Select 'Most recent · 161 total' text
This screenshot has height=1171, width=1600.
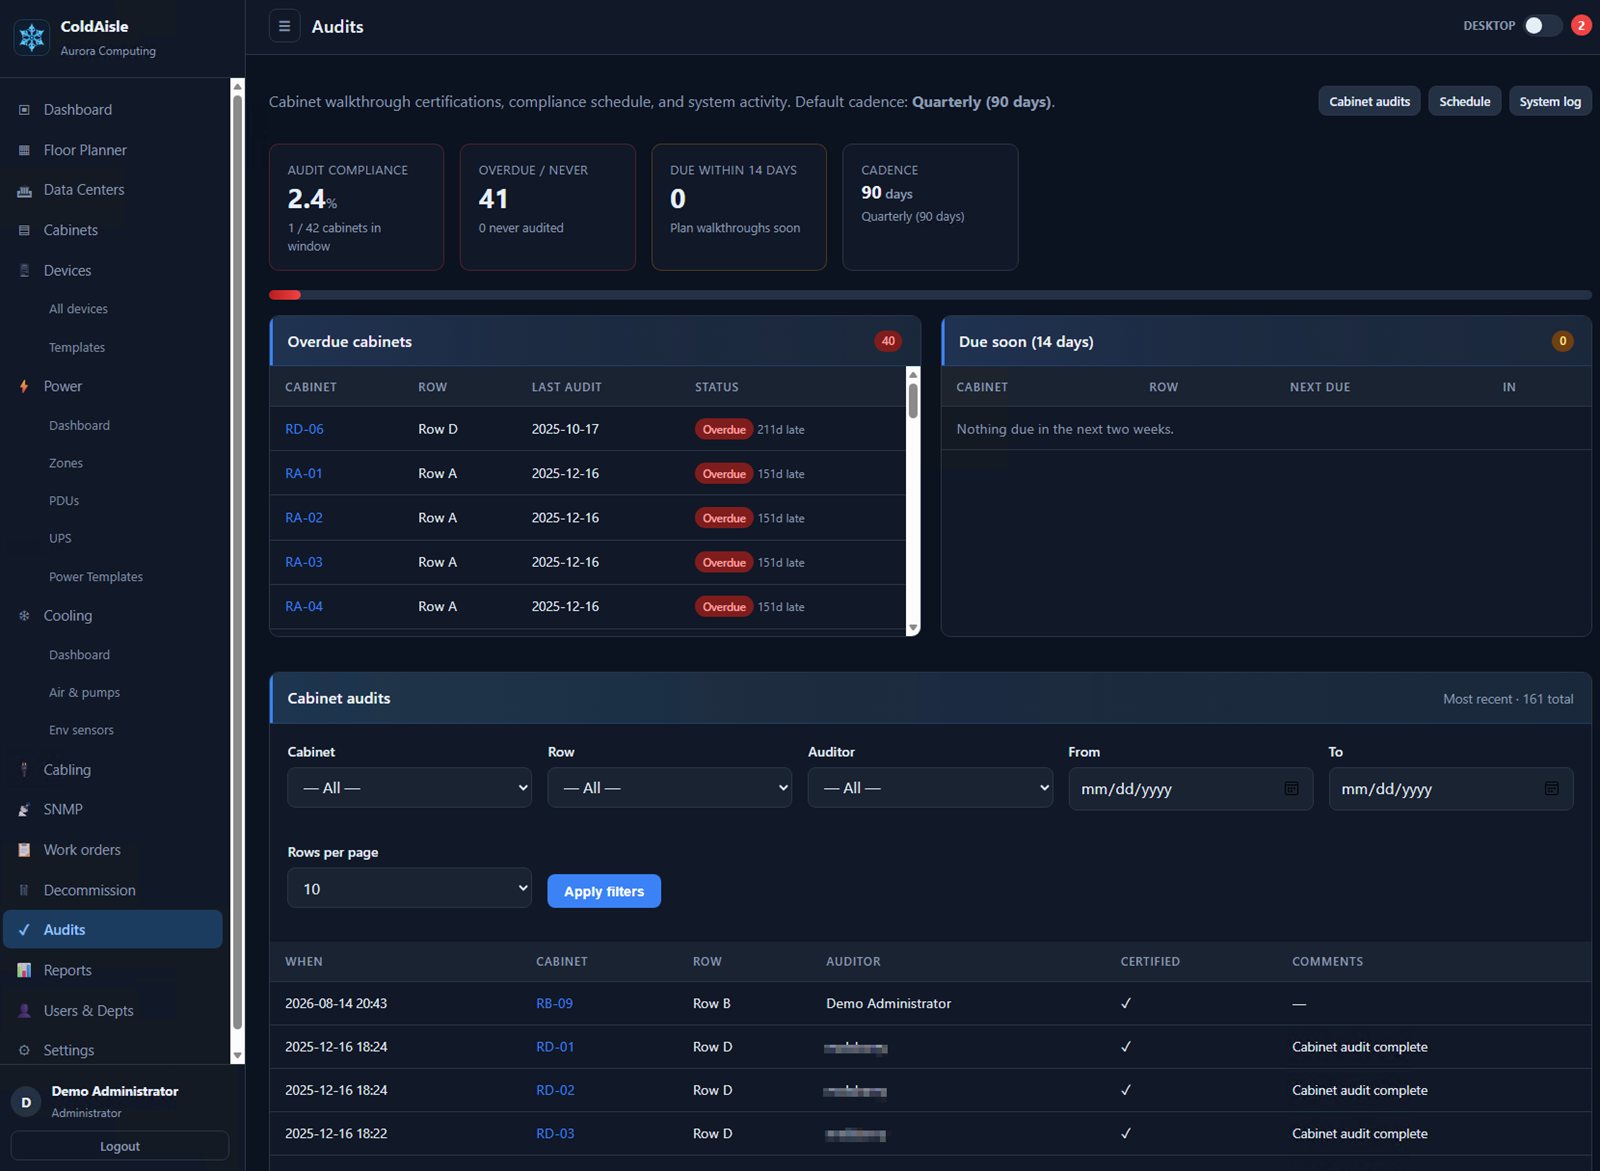click(1508, 699)
